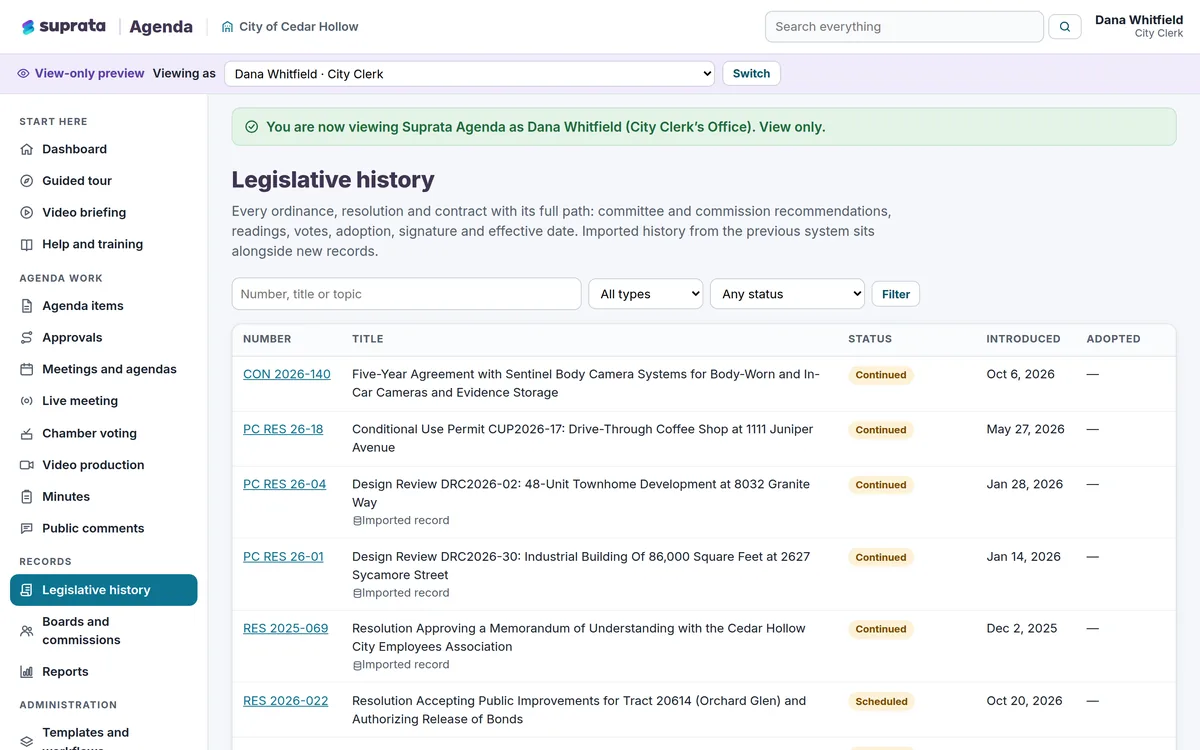Screen dimensions: 1200x750
Task: Click imported record icon under RES 2025-069
Action: (357, 665)
